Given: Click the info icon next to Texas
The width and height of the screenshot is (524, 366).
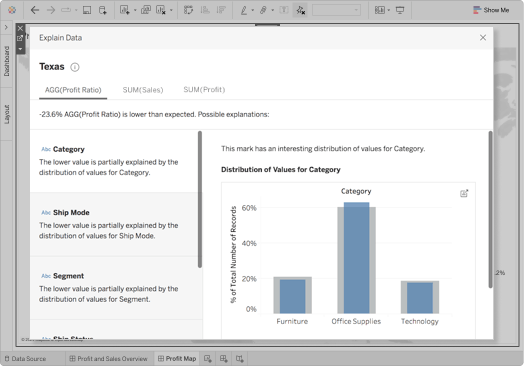Looking at the screenshot, I should (x=75, y=67).
